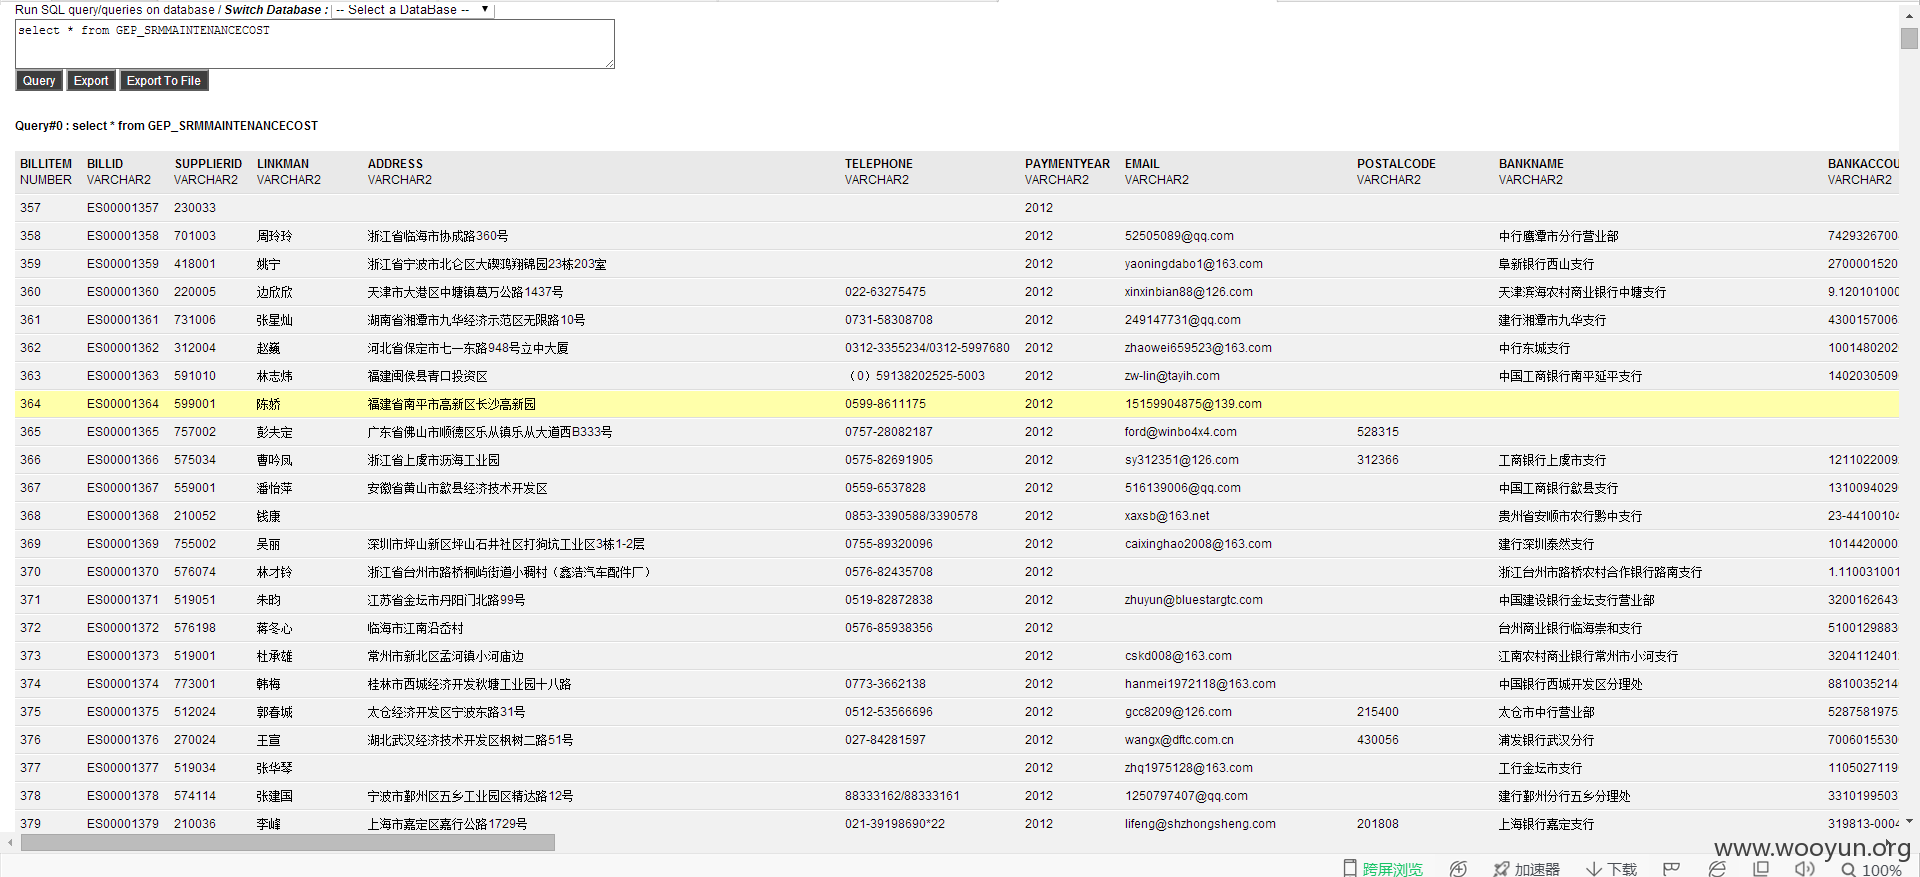Image resolution: width=1920 pixels, height=877 pixels.
Task: Click bank name 上海银行嘉定支行
Action: coord(1547,824)
